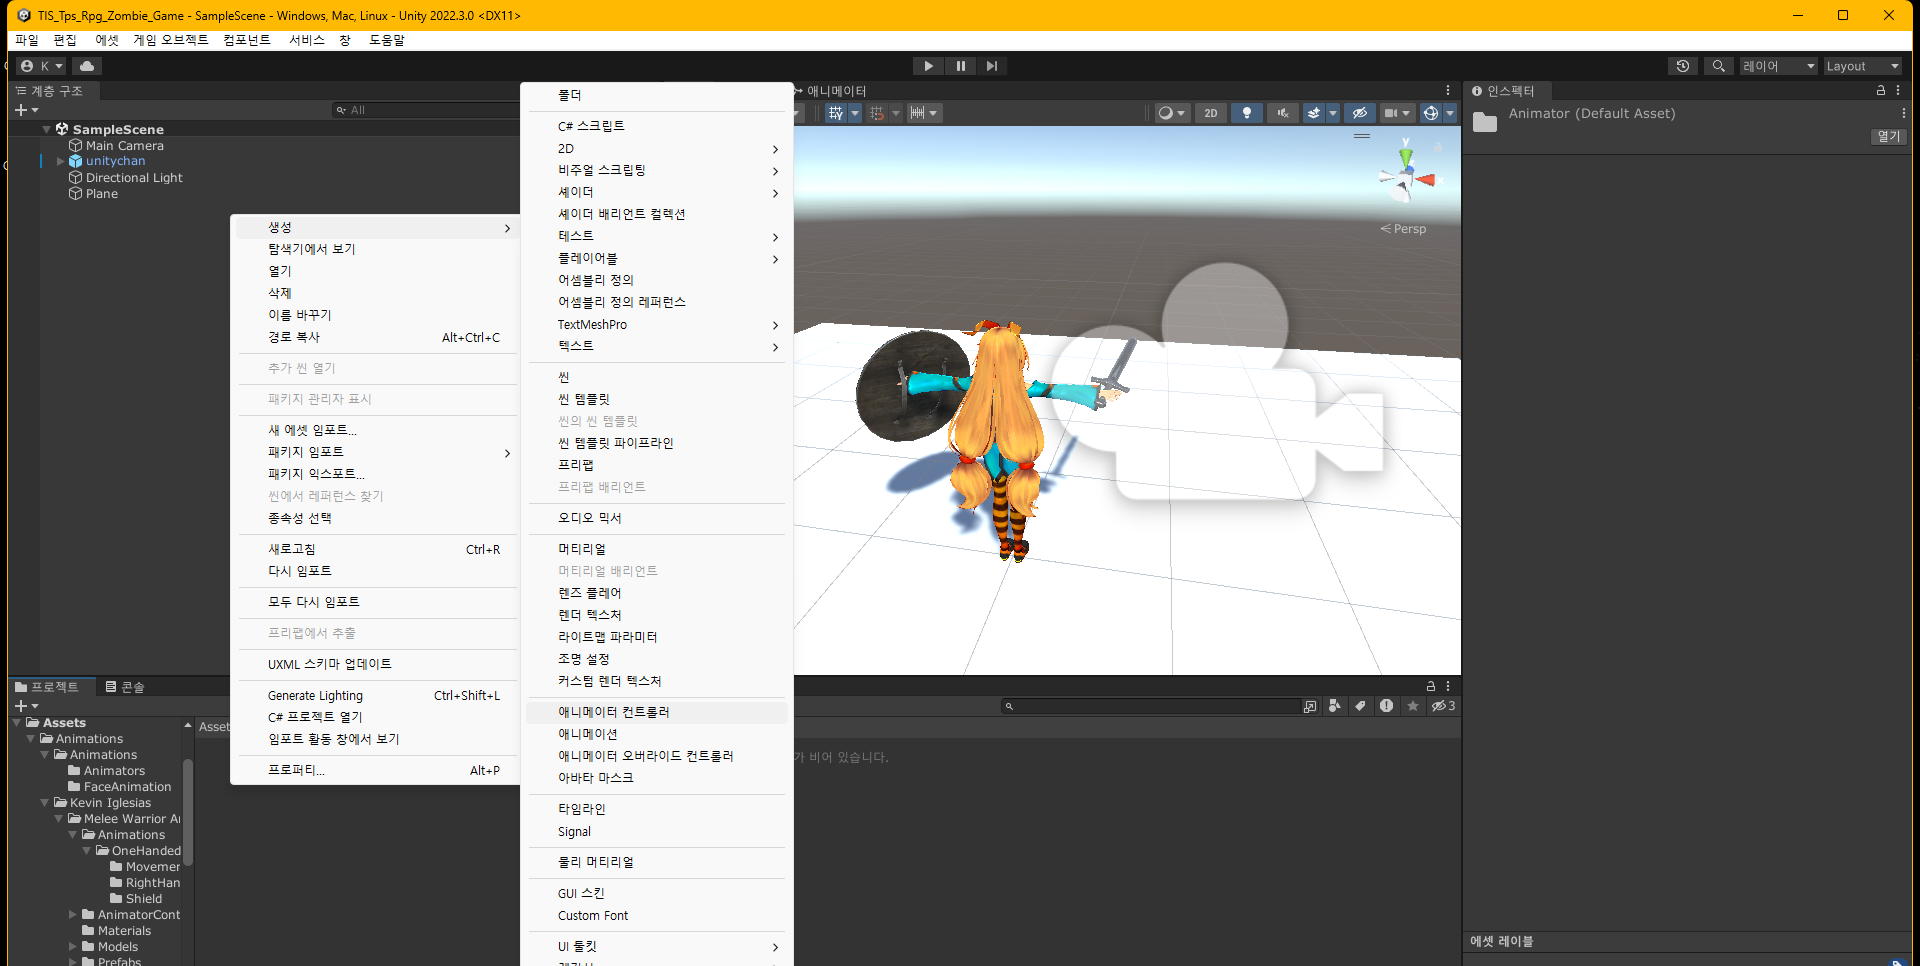Click 탐색기에서 보기 in context menu
The width and height of the screenshot is (1920, 966).
point(377,249)
